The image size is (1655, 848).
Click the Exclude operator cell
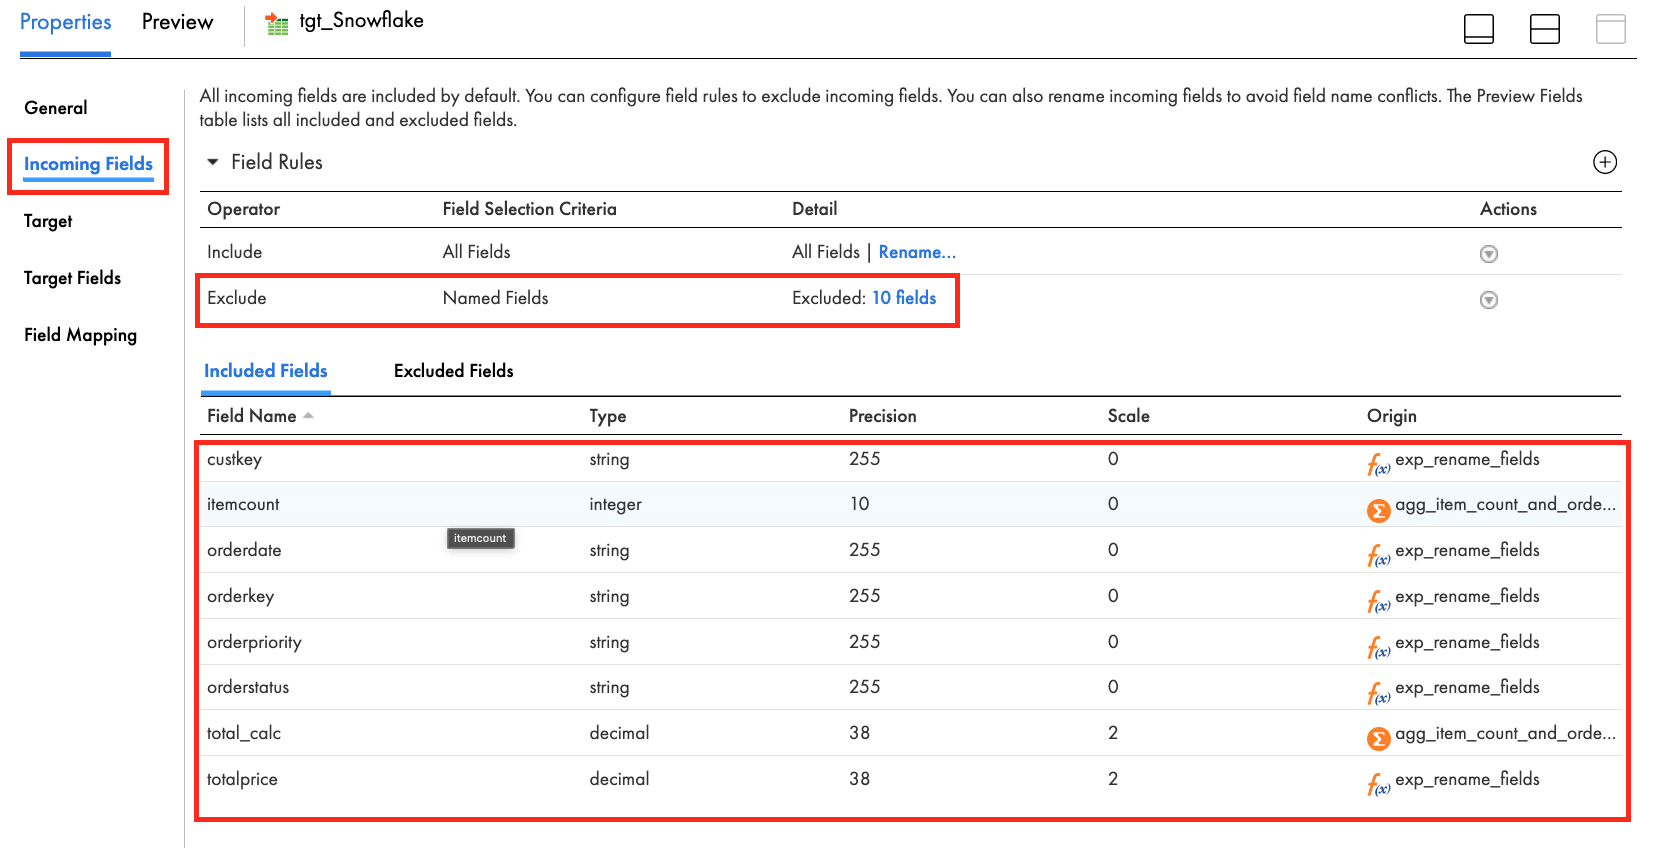click(x=236, y=298)
